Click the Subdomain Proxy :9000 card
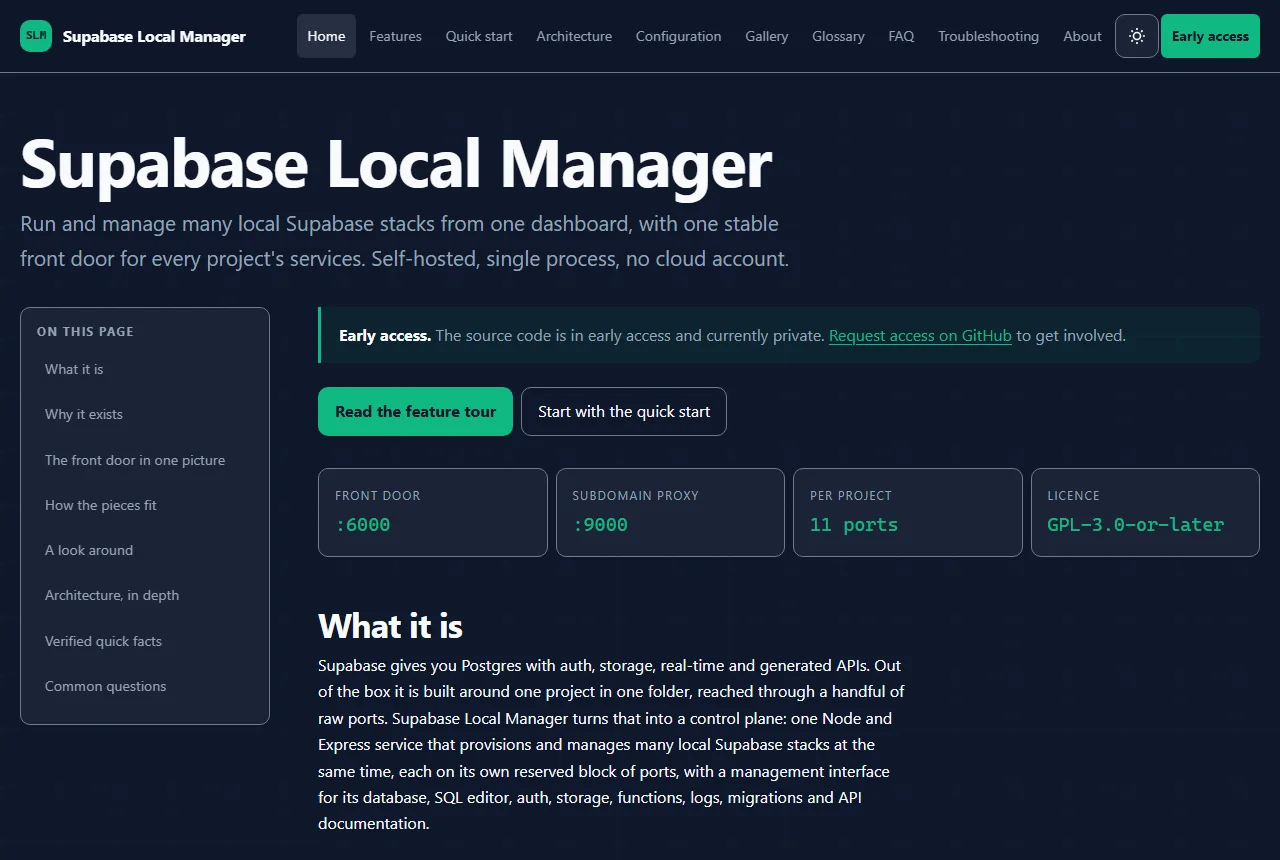Screen dimensions: 1280x860 click(x=670, y=512)
